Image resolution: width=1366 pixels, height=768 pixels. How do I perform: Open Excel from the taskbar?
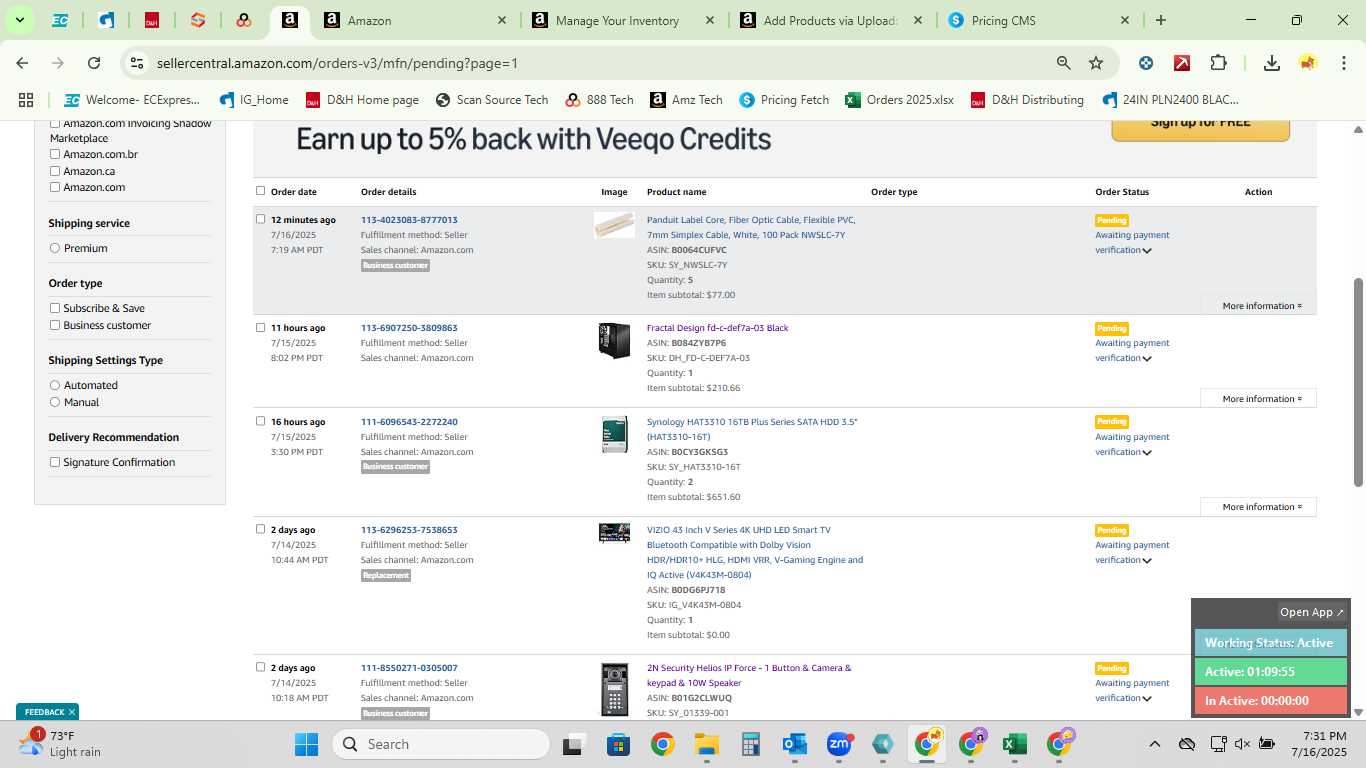[x=1014, y=744]
